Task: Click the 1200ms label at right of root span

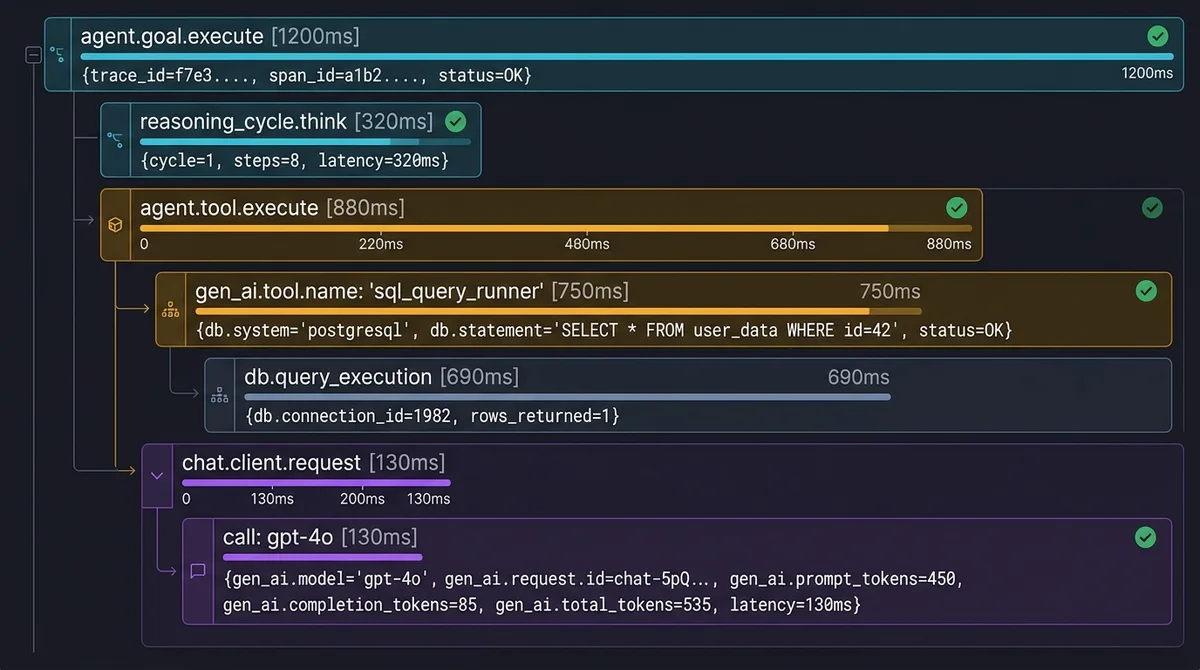Action: 1147,73
